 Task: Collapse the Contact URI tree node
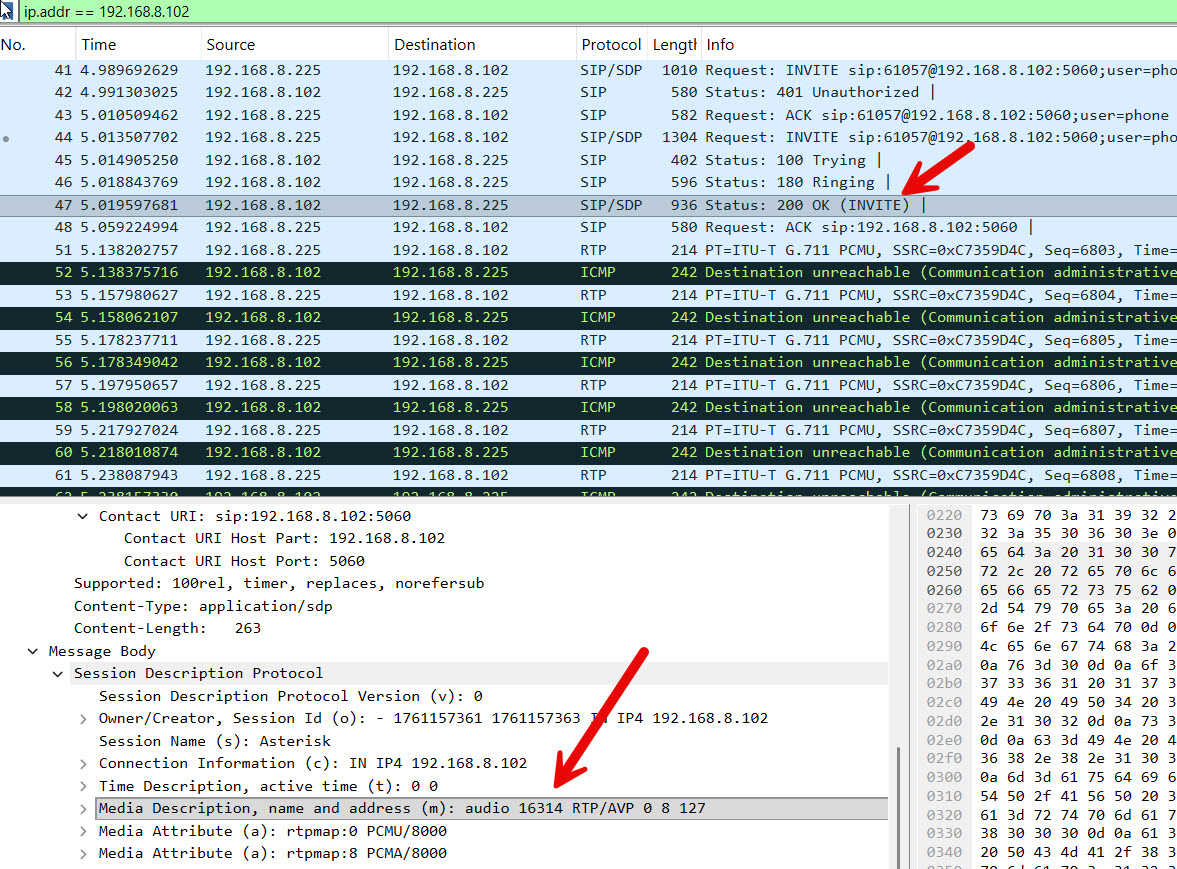pos(83,517)
